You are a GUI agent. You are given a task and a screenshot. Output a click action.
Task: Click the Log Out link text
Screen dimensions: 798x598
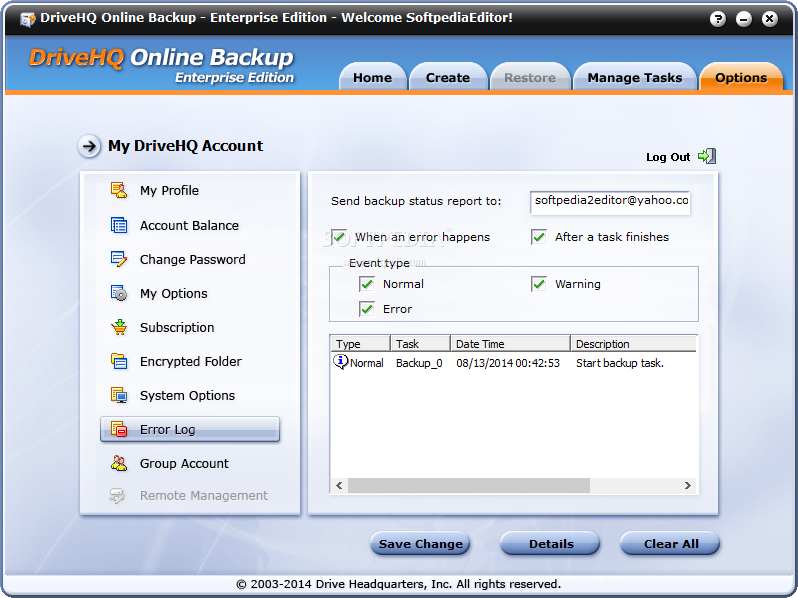pos(668,157)
